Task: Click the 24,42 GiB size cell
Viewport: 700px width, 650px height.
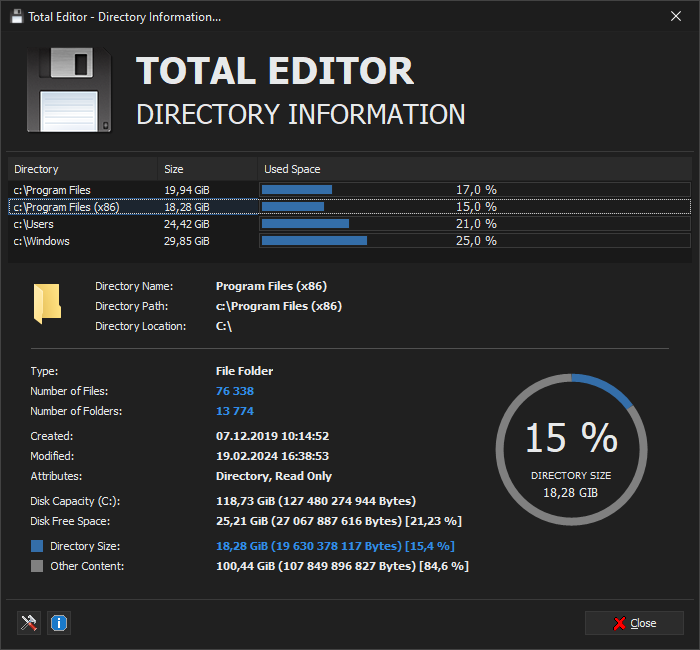Action: pyautogui.click(x=187, y=224)
